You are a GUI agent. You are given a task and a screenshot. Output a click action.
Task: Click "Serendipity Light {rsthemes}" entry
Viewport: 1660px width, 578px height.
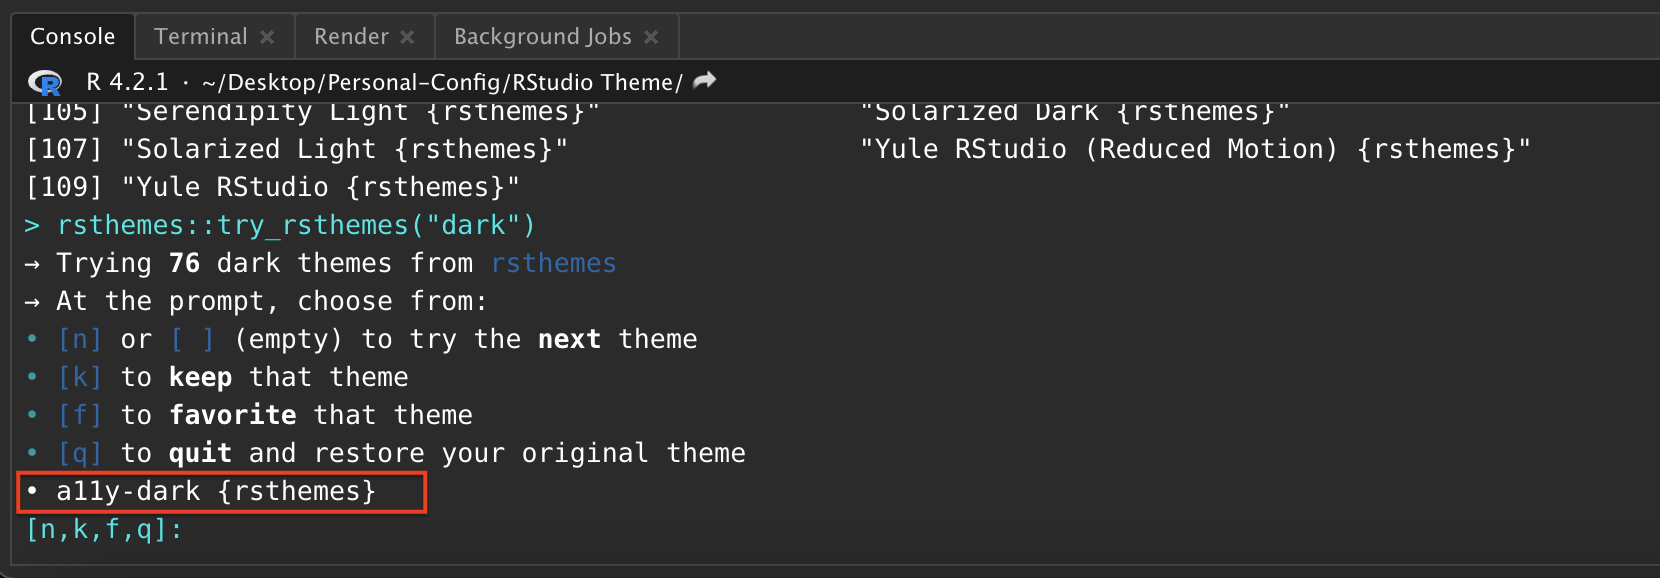point(361,112)
